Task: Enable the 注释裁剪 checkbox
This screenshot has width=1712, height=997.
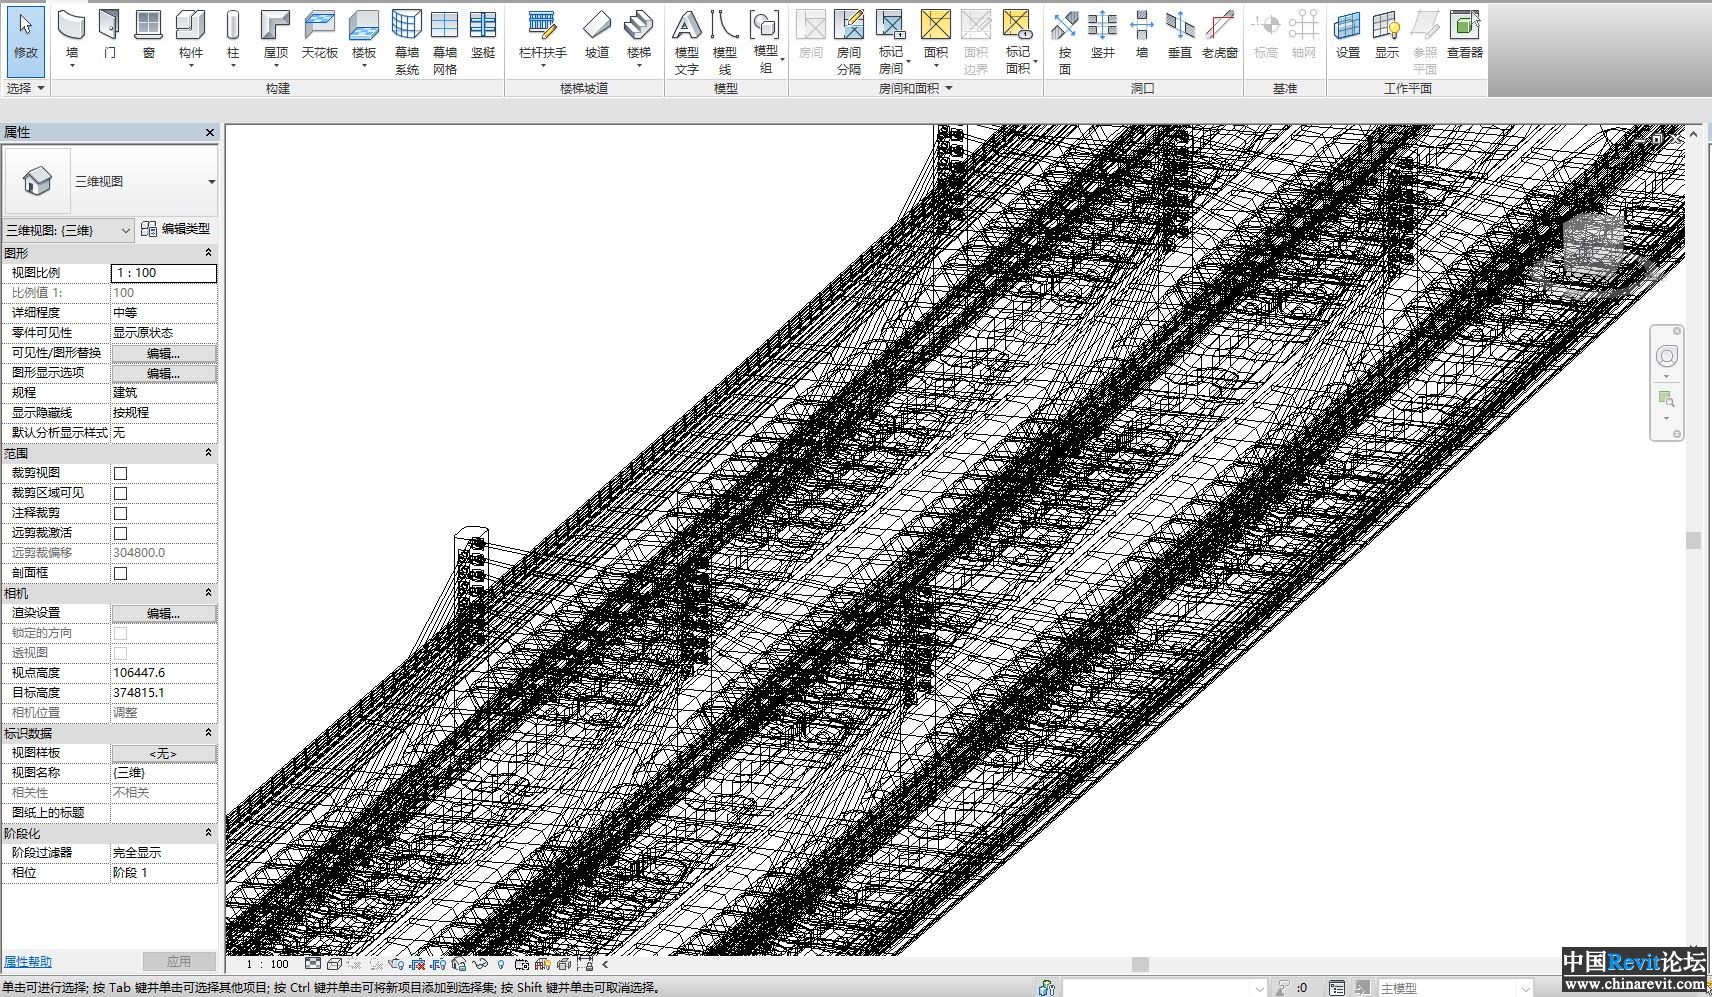Action: tap(120, 513)
